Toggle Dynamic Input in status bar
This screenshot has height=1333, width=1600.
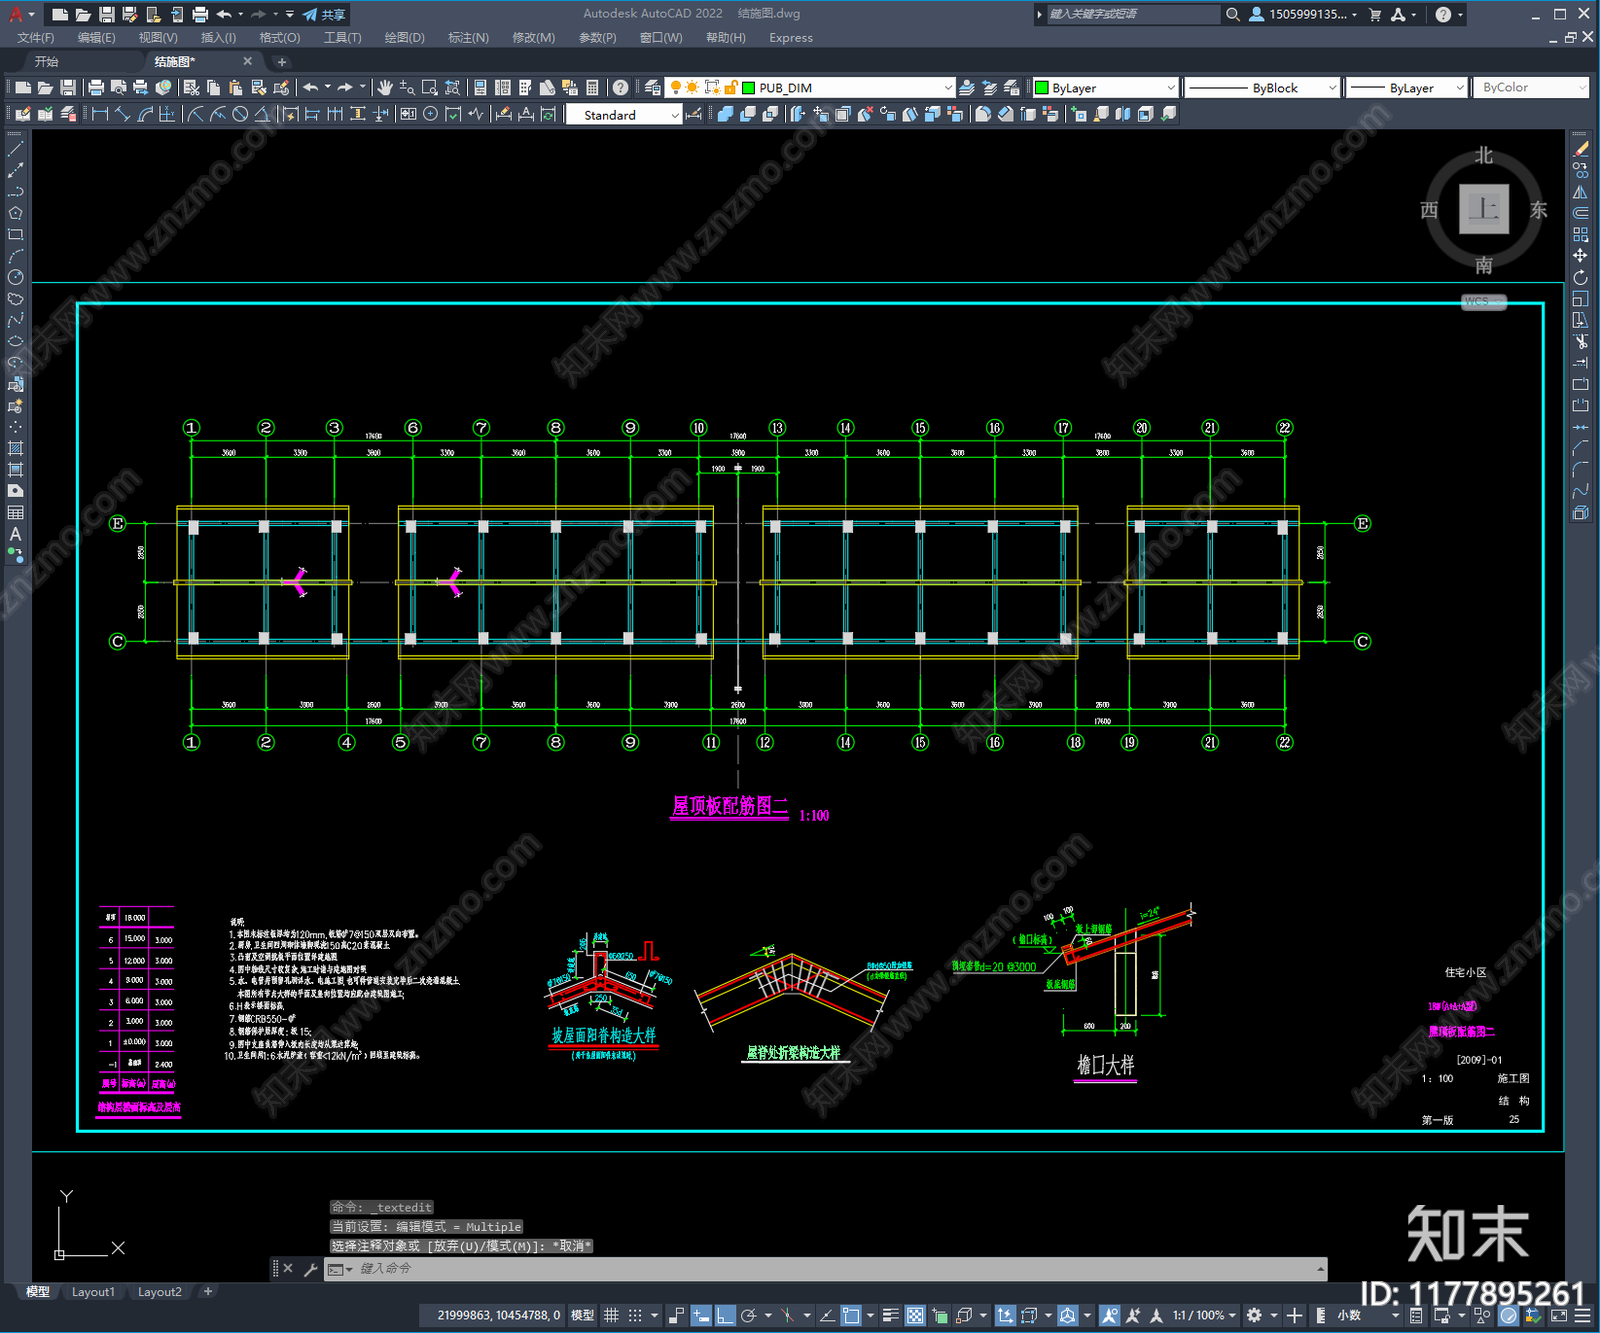point(701,1315)
